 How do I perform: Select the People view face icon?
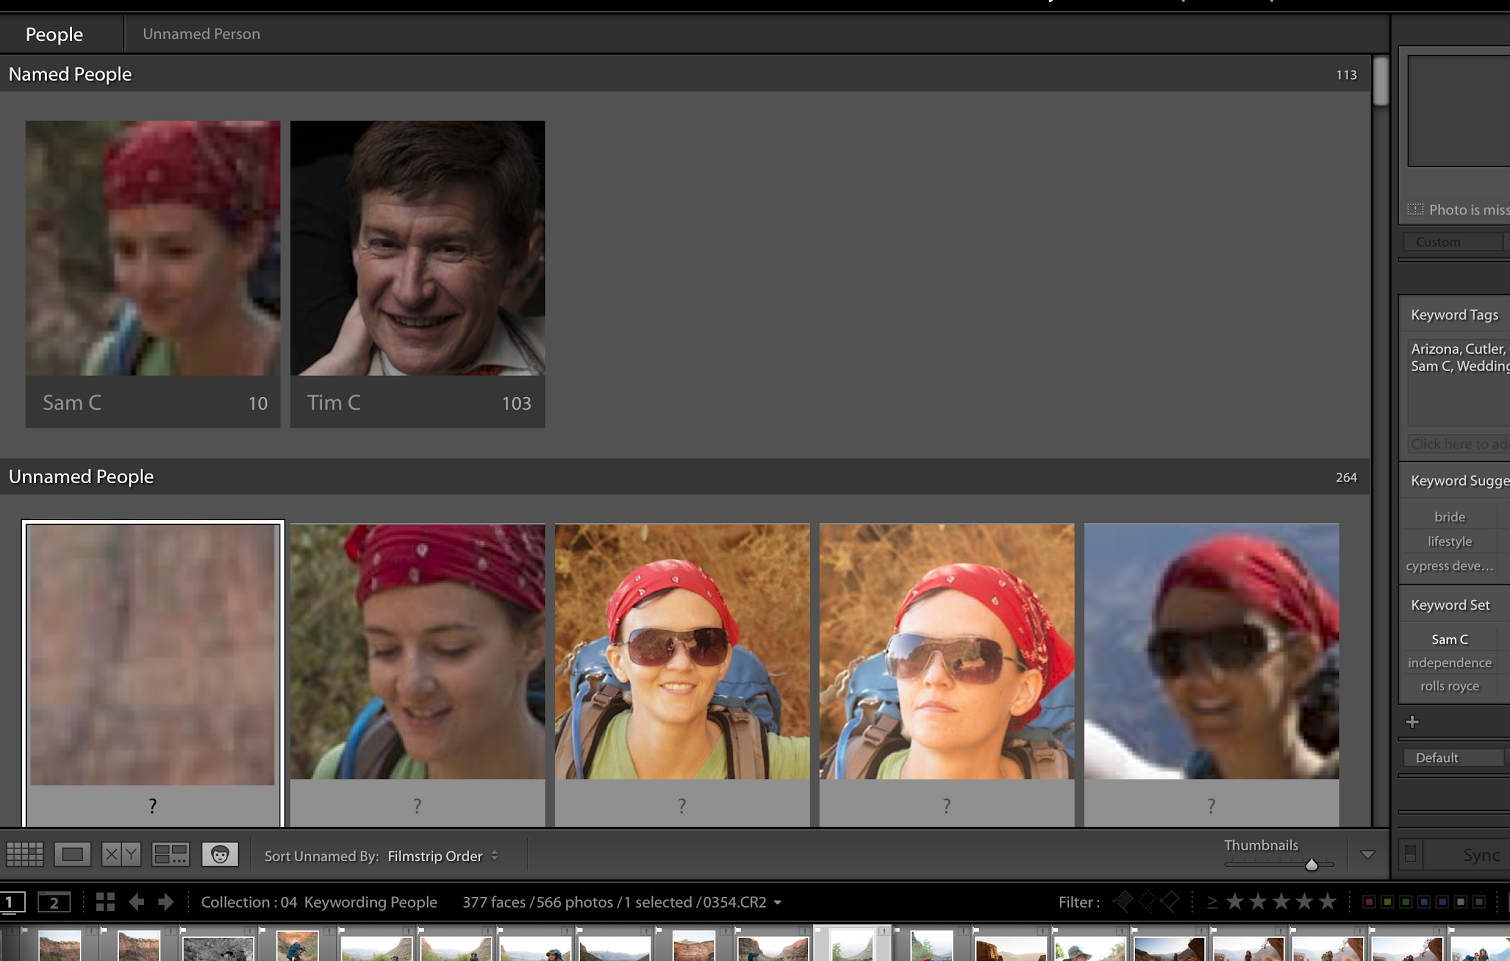click(x=219, y=854)
